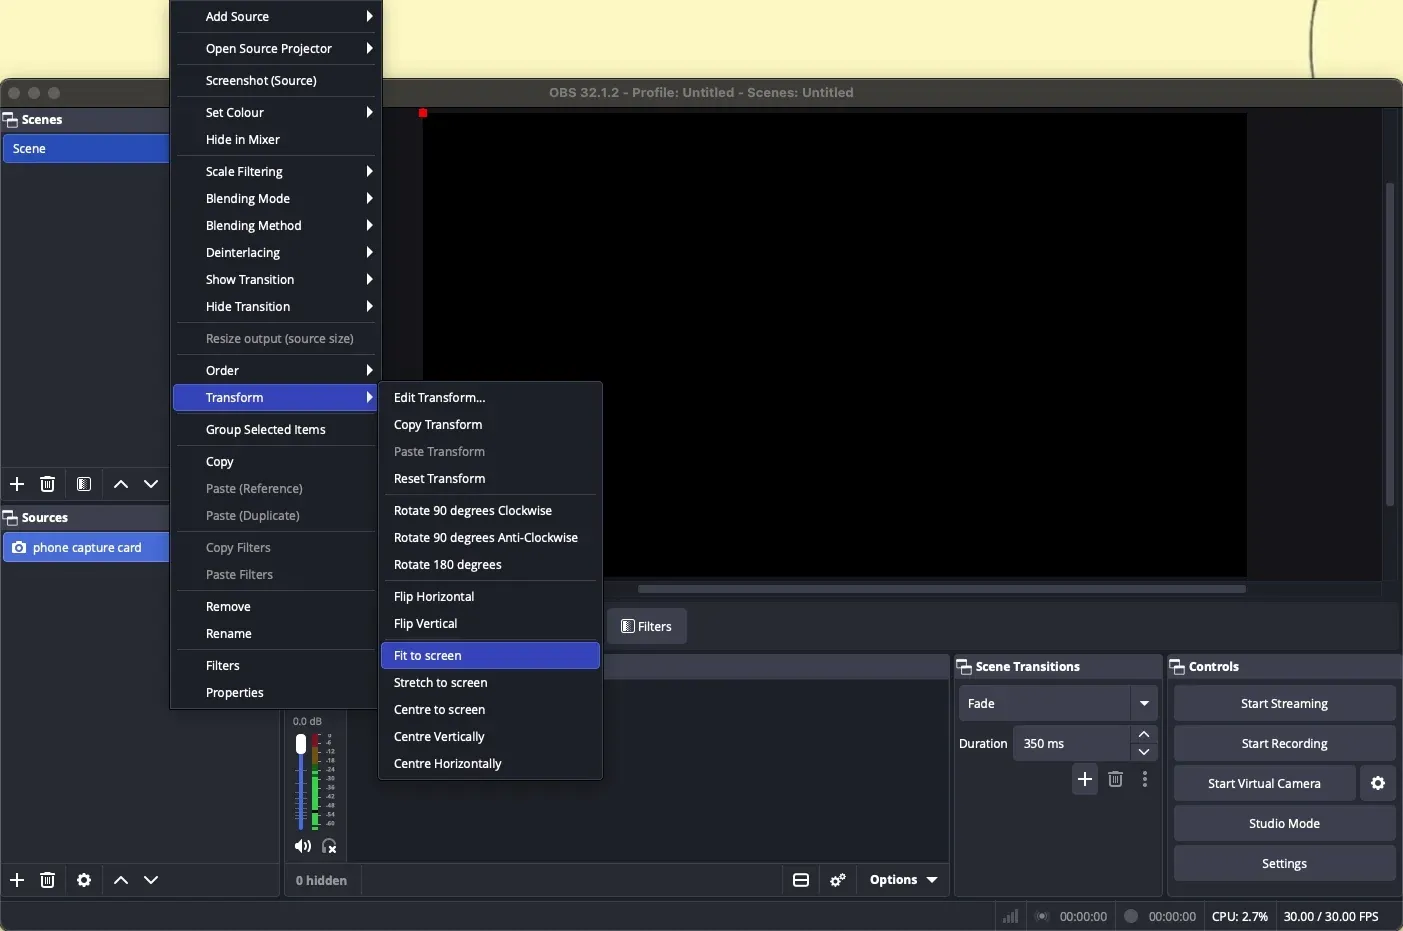This screenshot has width=1403, height=931.
Task: Add a new source with plus icon
Action: (17, 881)
